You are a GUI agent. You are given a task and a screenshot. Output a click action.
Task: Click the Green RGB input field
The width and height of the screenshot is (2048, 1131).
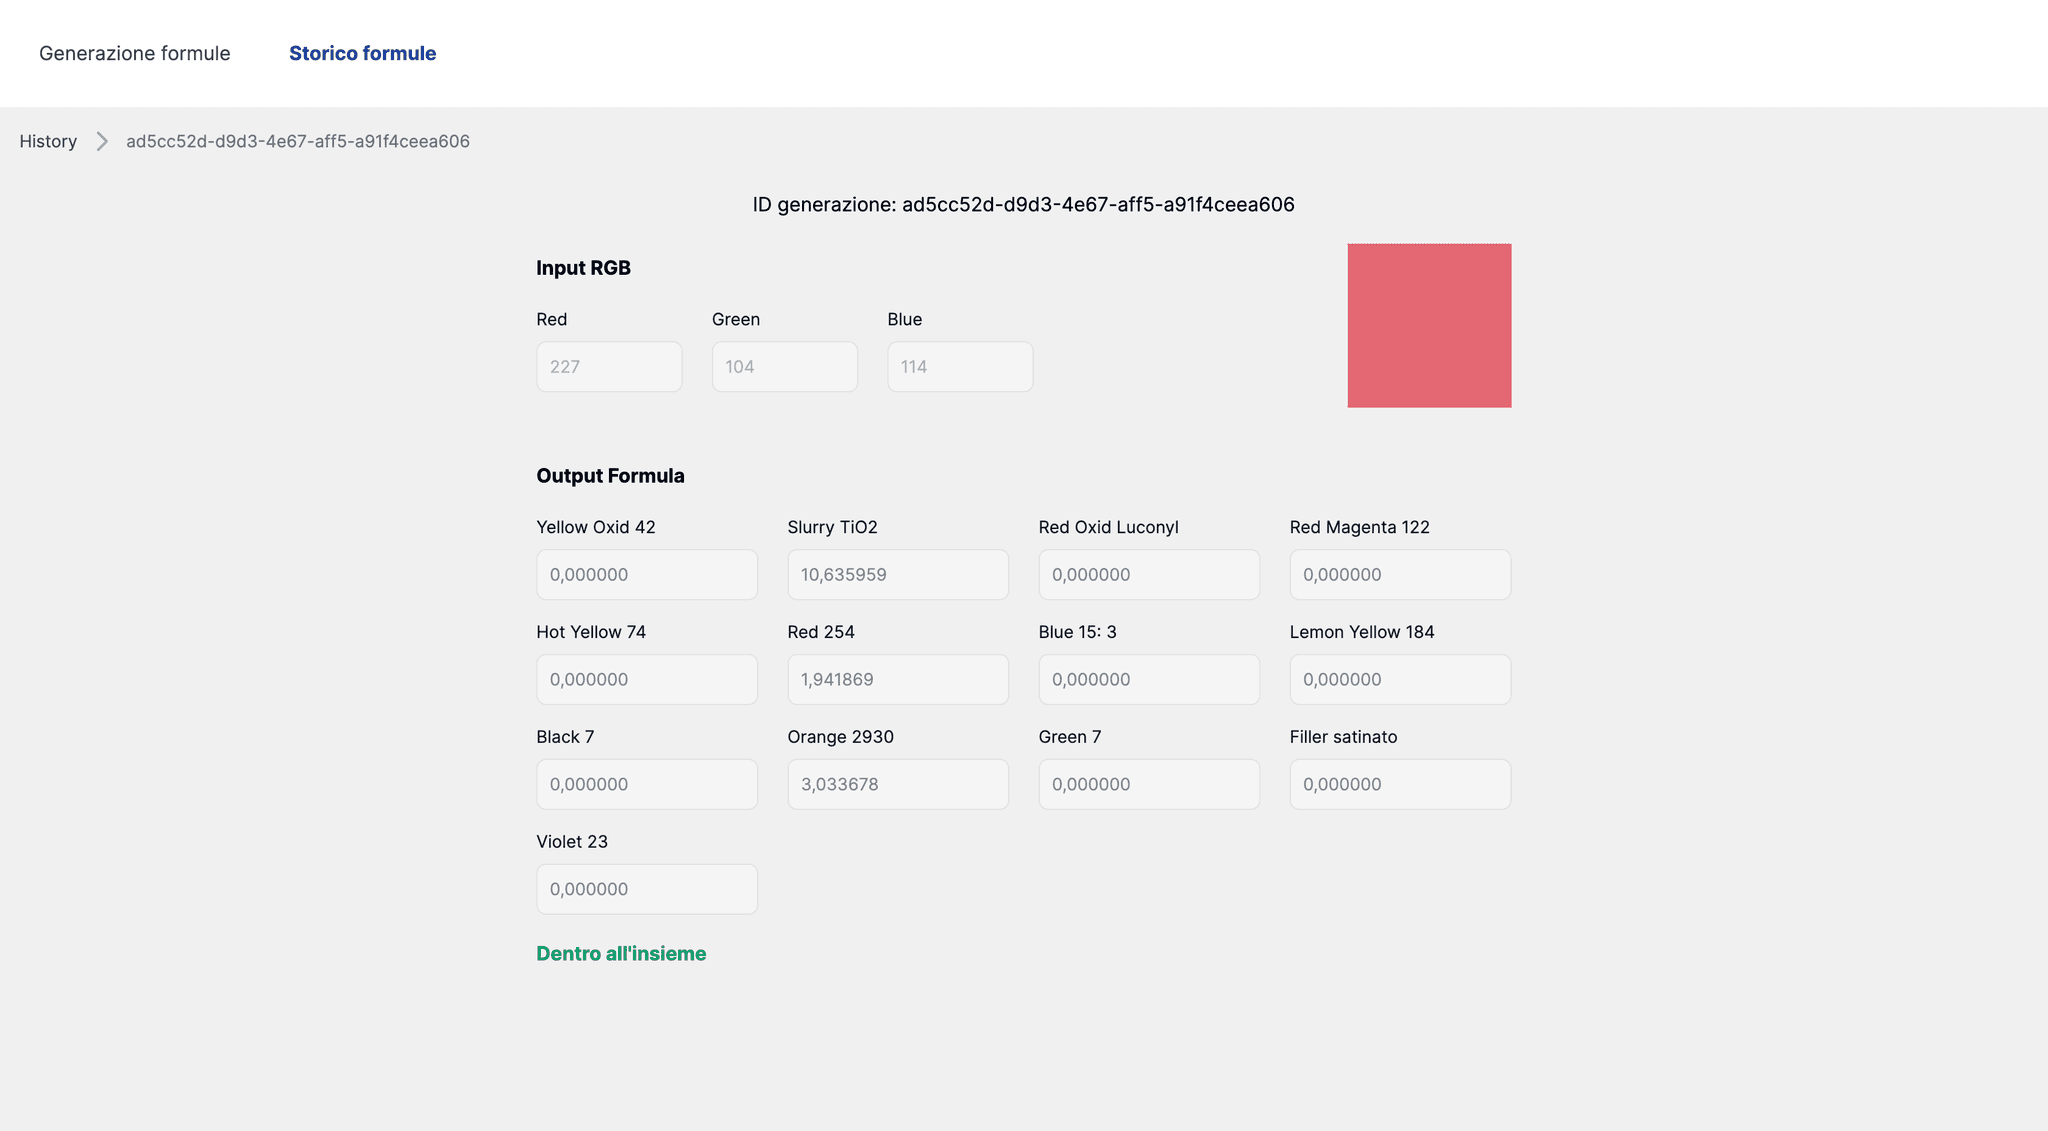coord(784,367)
